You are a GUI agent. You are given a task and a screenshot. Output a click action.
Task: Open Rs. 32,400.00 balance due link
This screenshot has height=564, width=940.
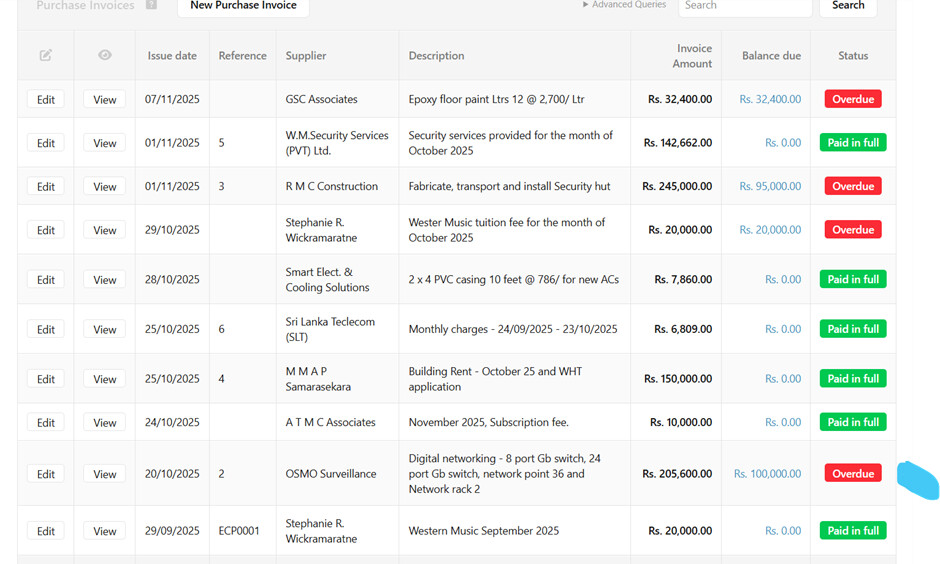click(x=770, y=100)
